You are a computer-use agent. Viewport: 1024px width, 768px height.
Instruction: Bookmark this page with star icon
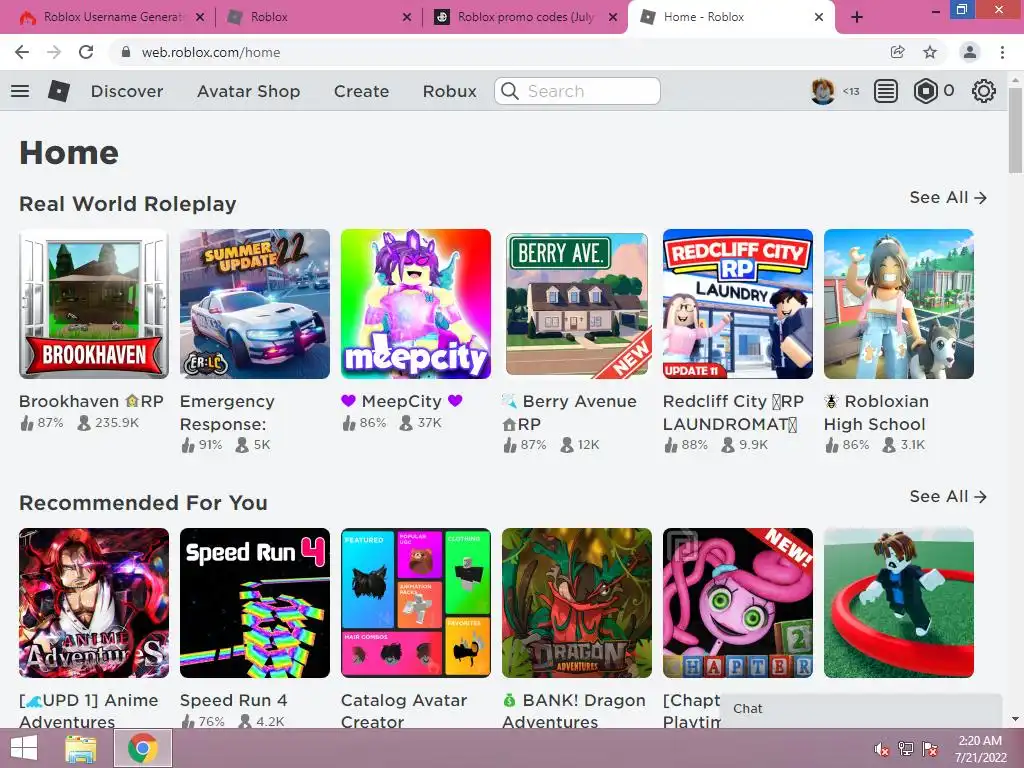(x=930, y=52)
